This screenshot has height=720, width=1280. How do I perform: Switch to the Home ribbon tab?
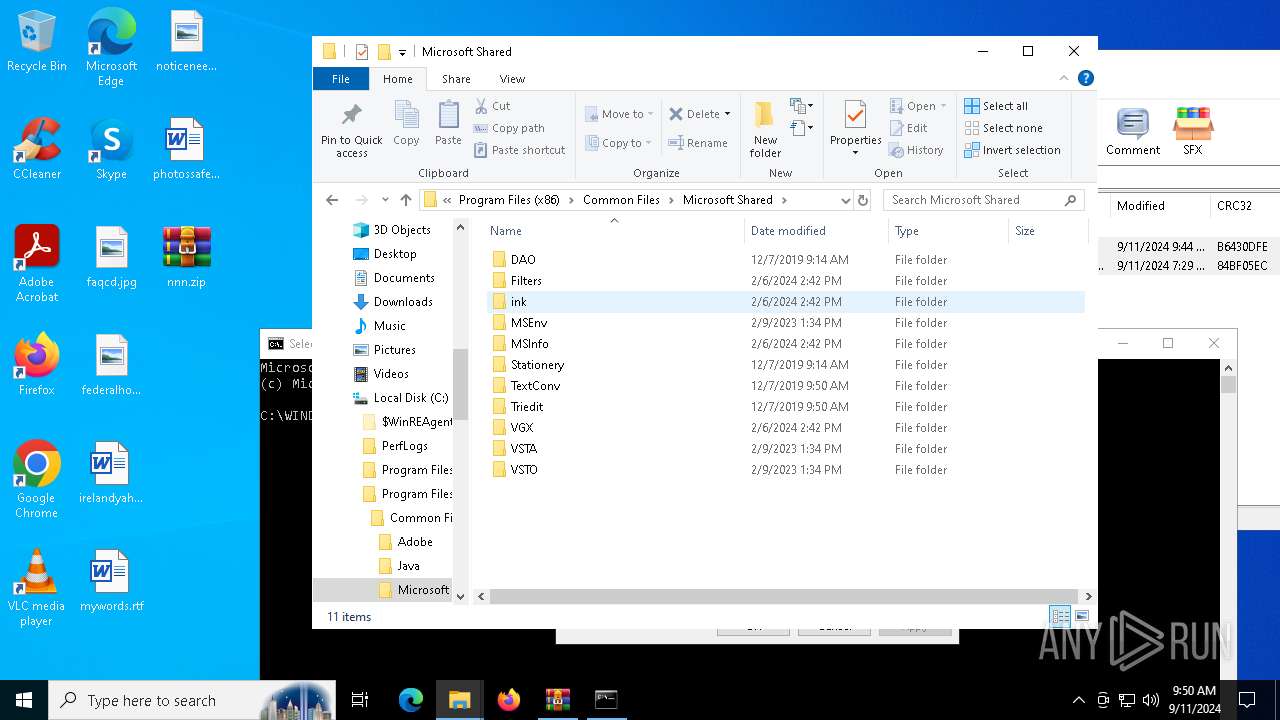click(397, 79)
